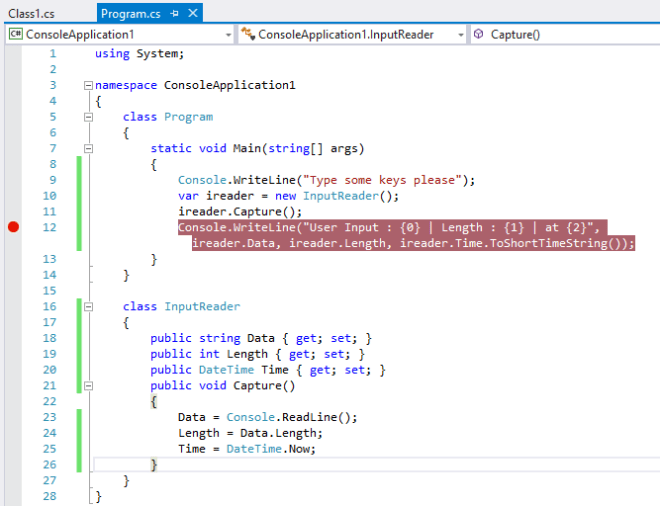Click the line 9 margin to set breakpoint
Image resolution: width=660 pixels, height=506 pixels.
[x=13, y=180]
